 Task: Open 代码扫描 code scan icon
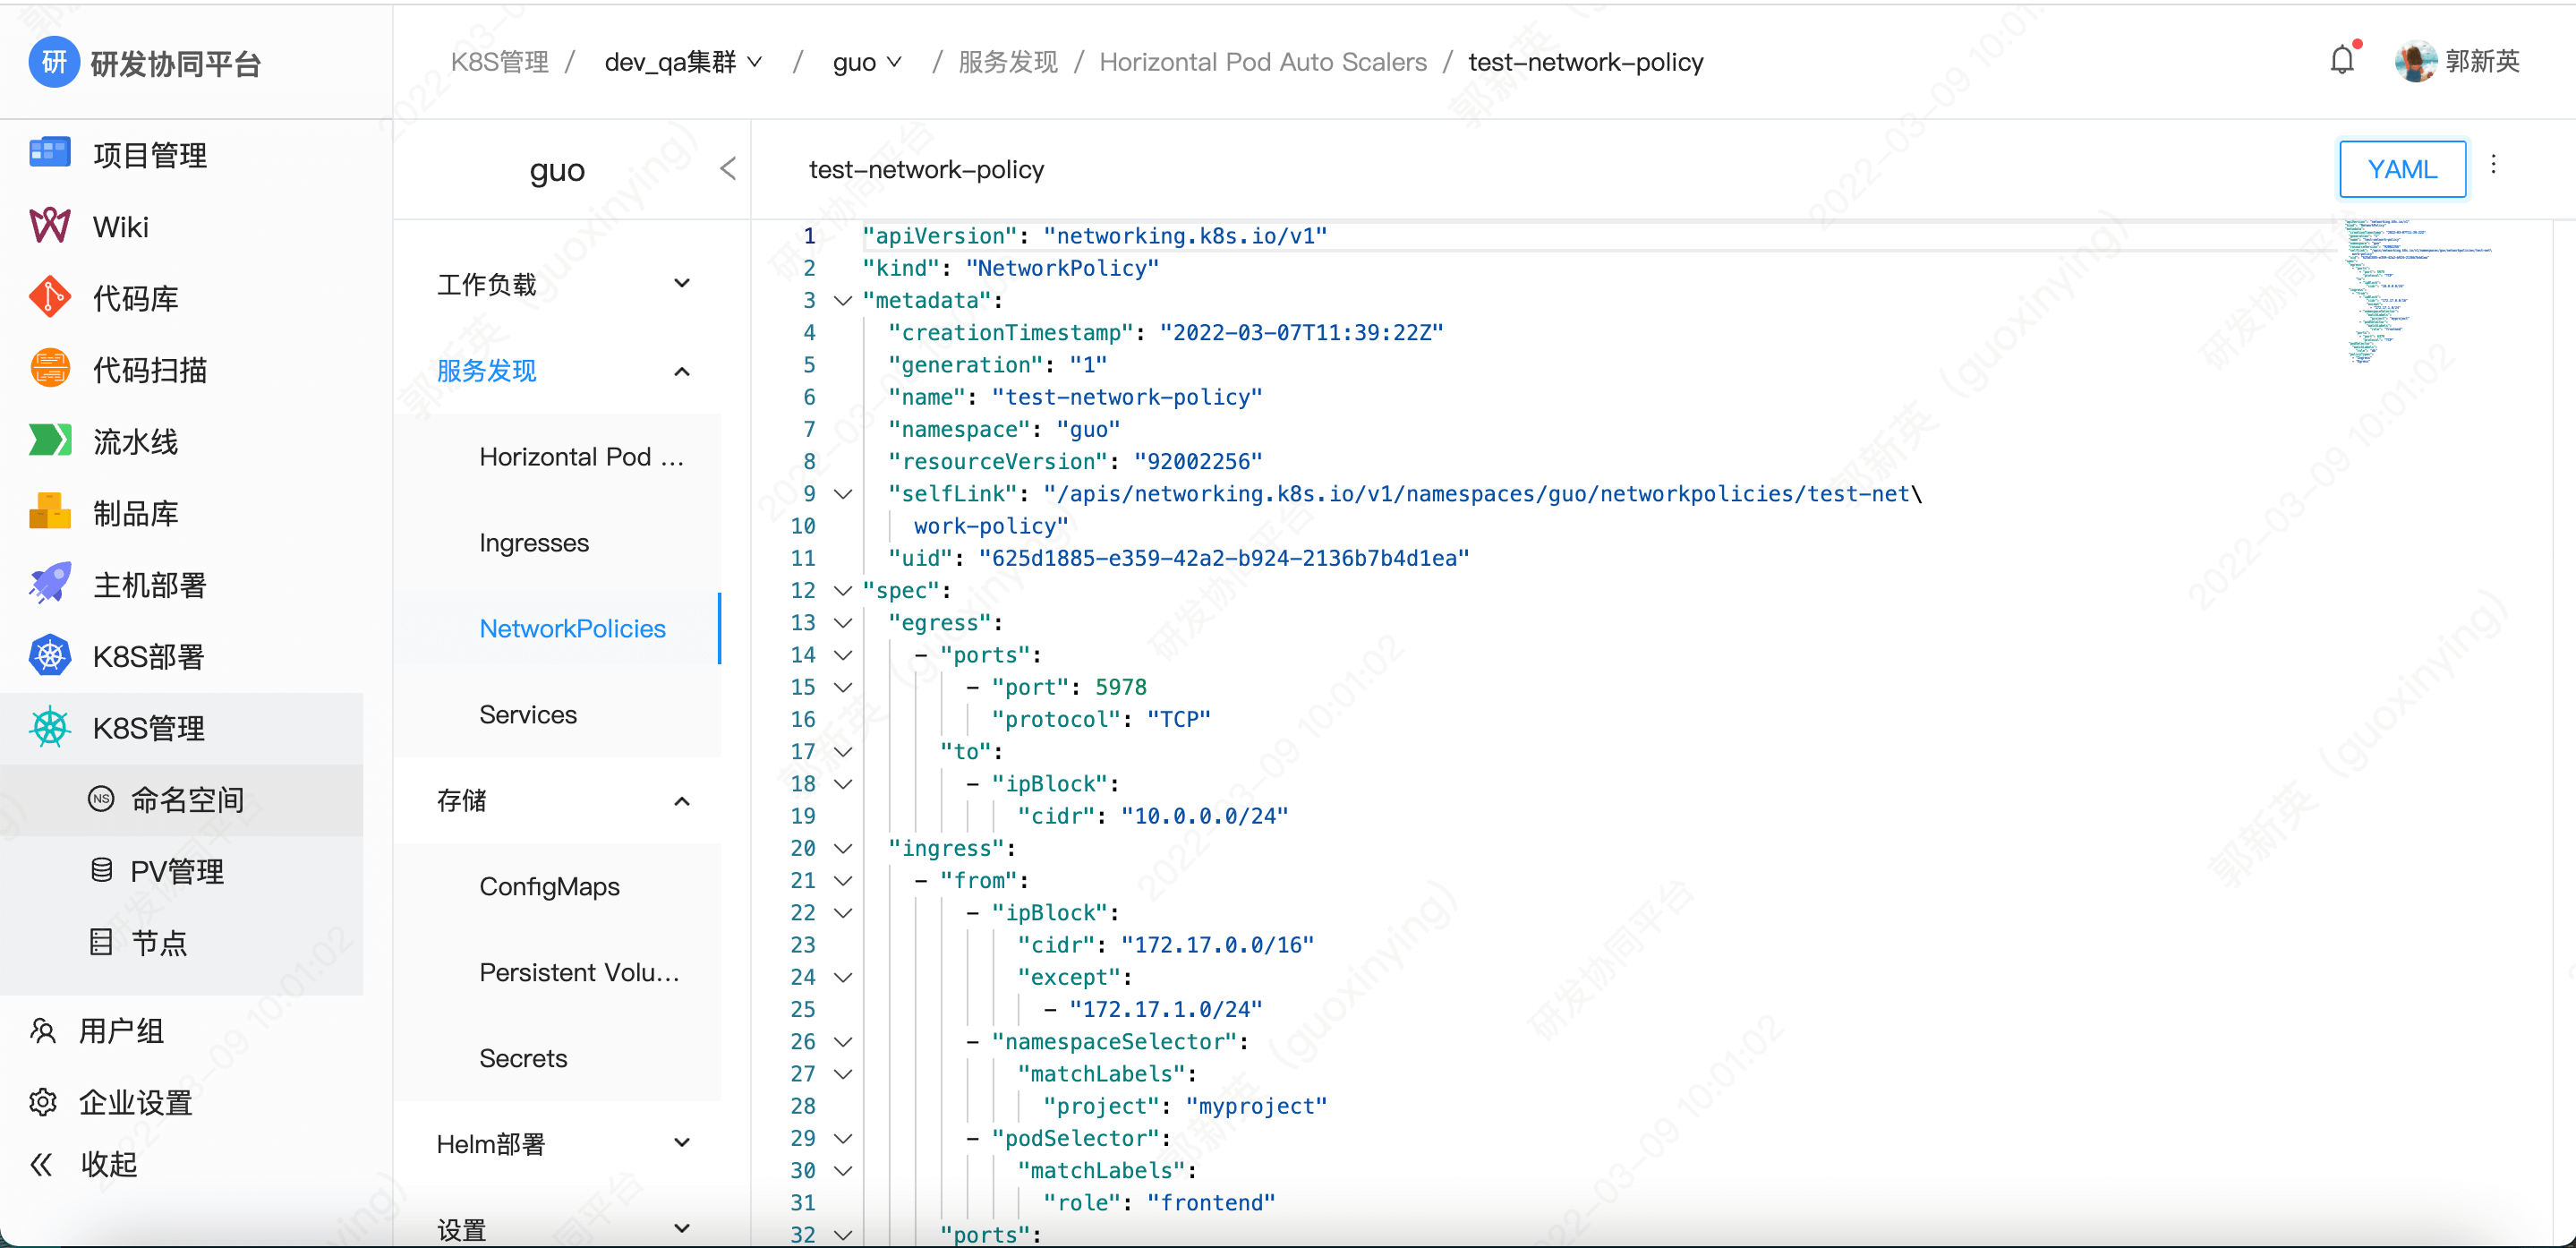click(49, 369)
